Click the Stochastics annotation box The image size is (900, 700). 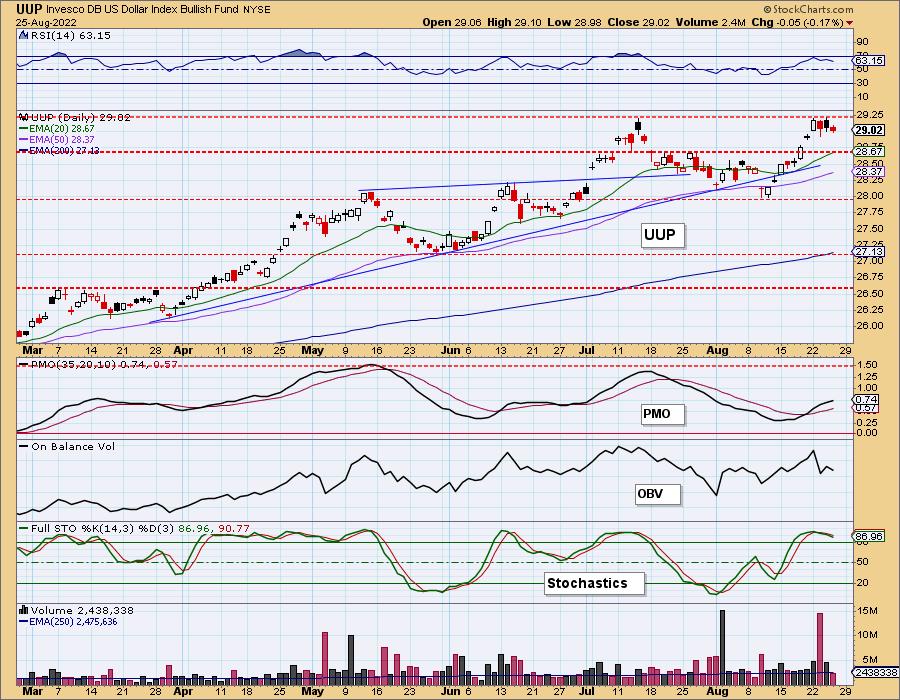click(x=594, y=584)
